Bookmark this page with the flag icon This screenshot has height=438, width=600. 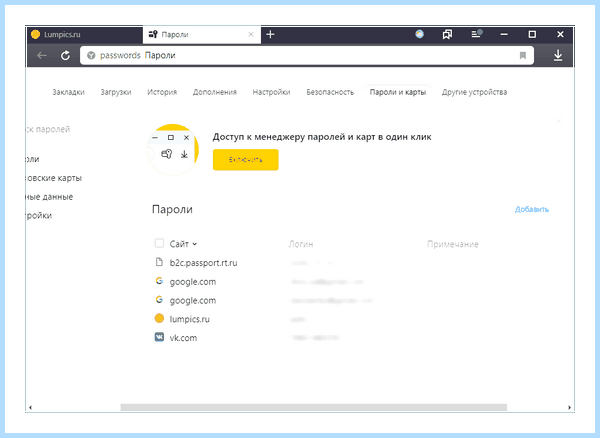tap(523, 55)
